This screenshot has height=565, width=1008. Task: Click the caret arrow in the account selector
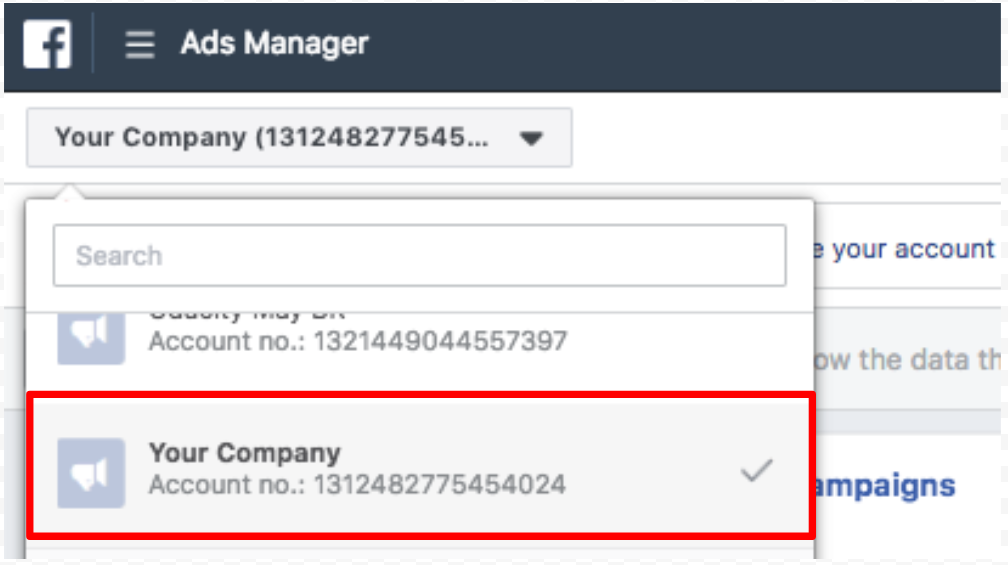tap(531, 138)
